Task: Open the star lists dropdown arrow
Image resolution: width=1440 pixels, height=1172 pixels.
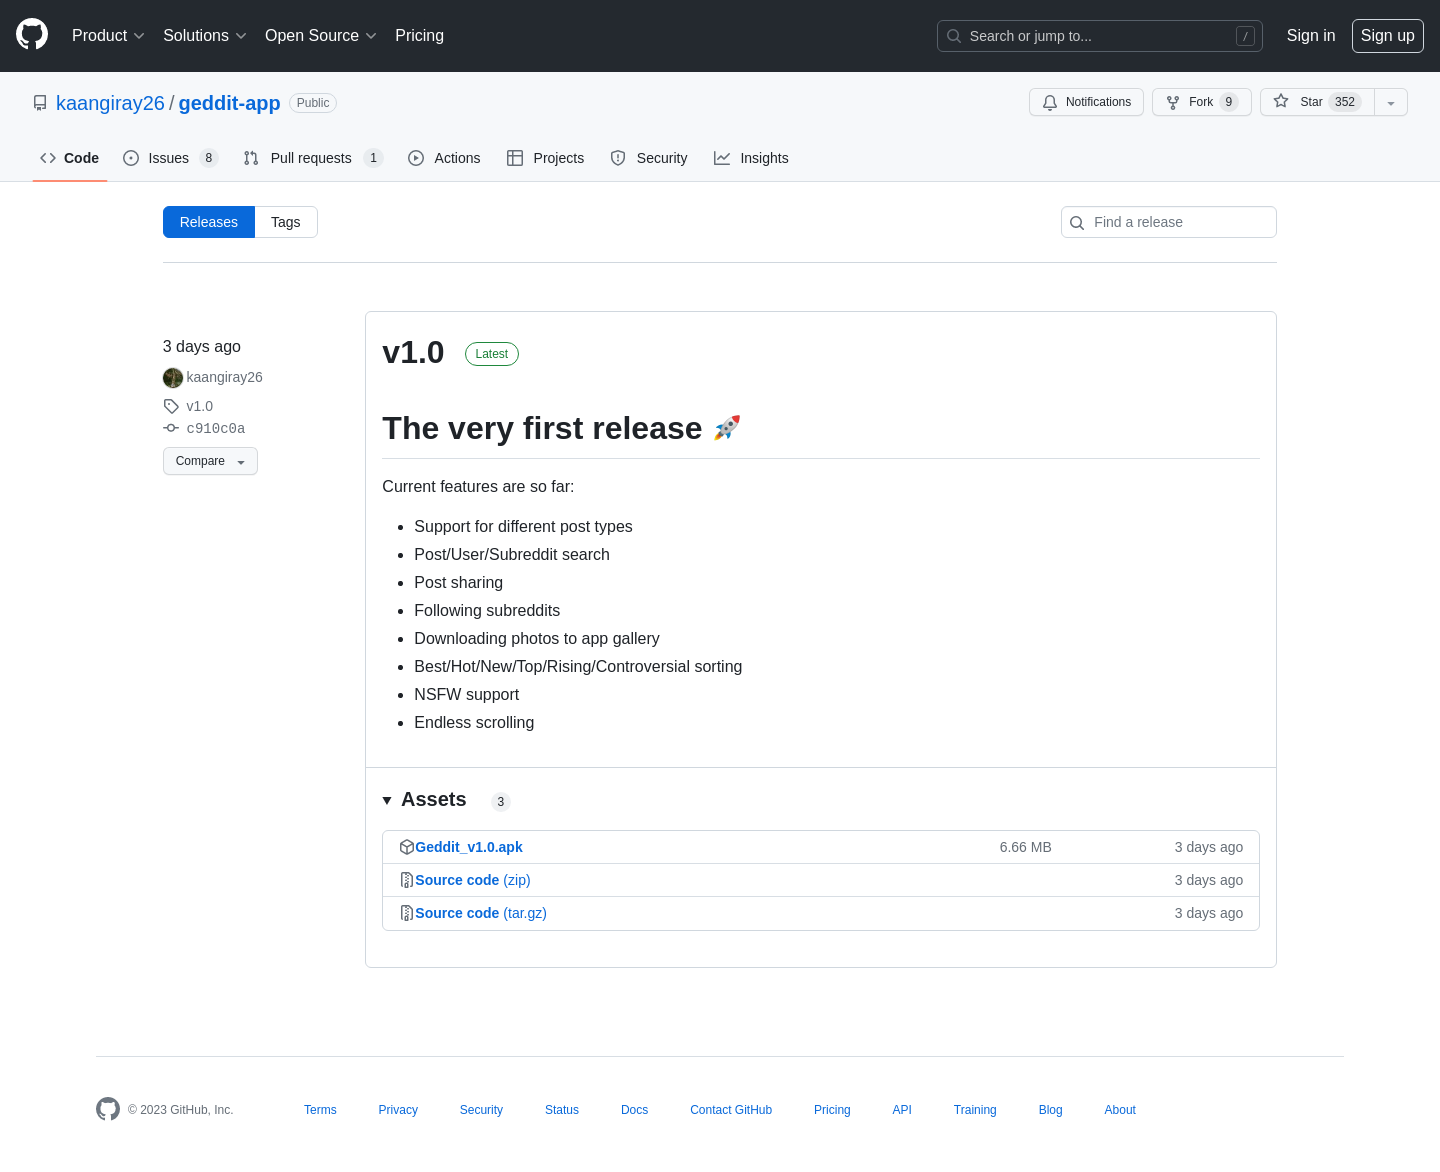Action: (x=1390, y=103)
